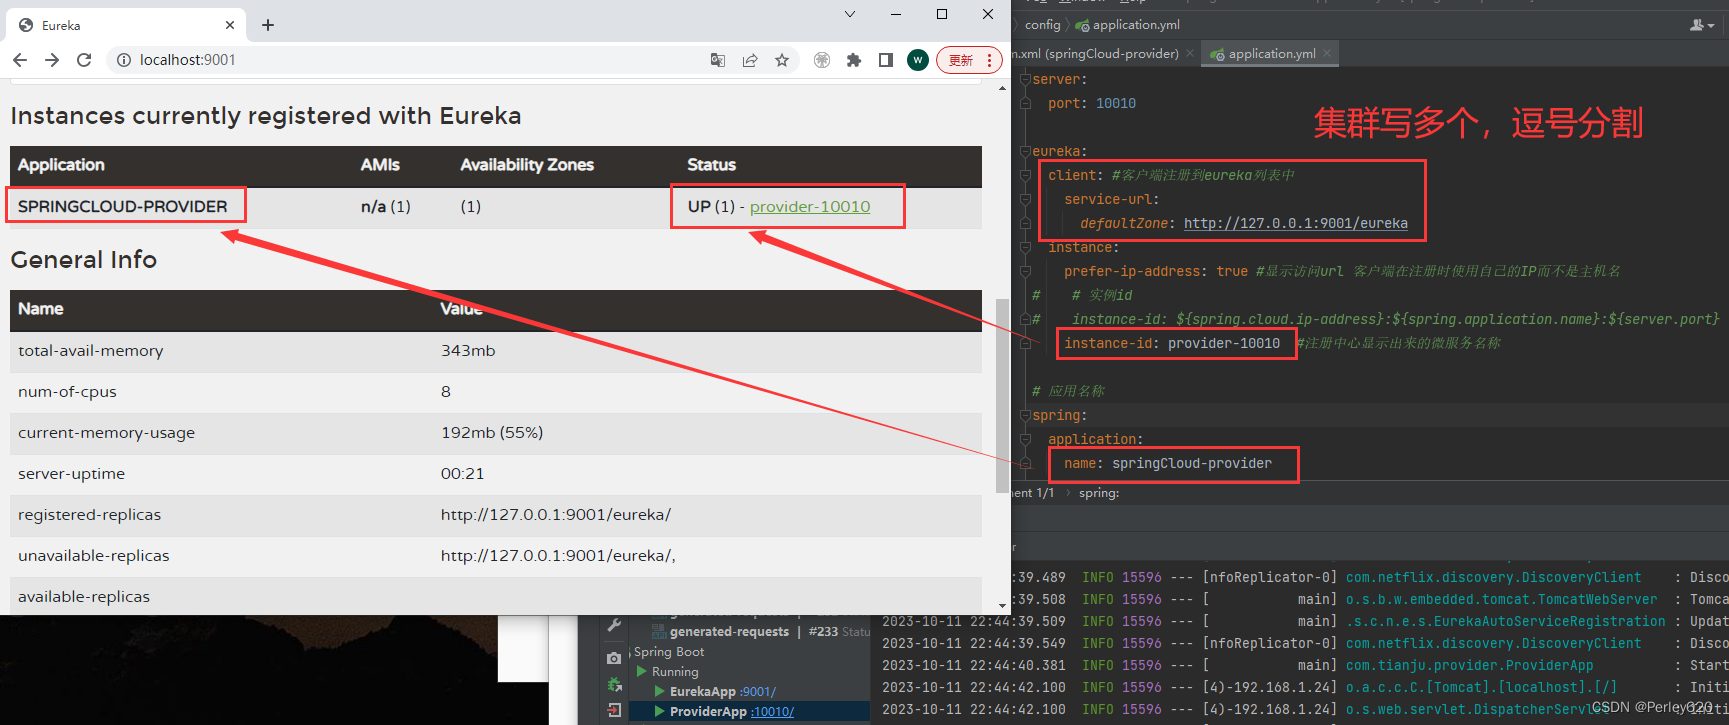Close the application.yml editor tab

click(1327, 54)
